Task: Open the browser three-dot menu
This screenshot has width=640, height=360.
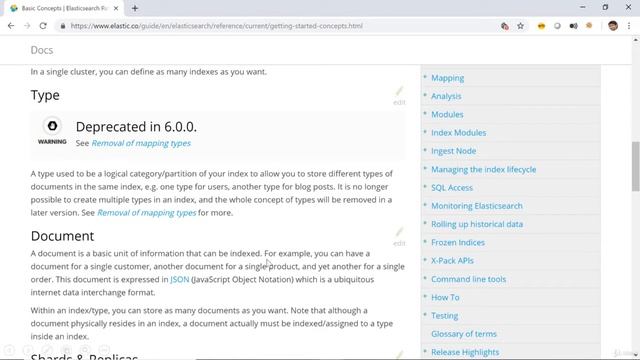Action: [629, 26]
